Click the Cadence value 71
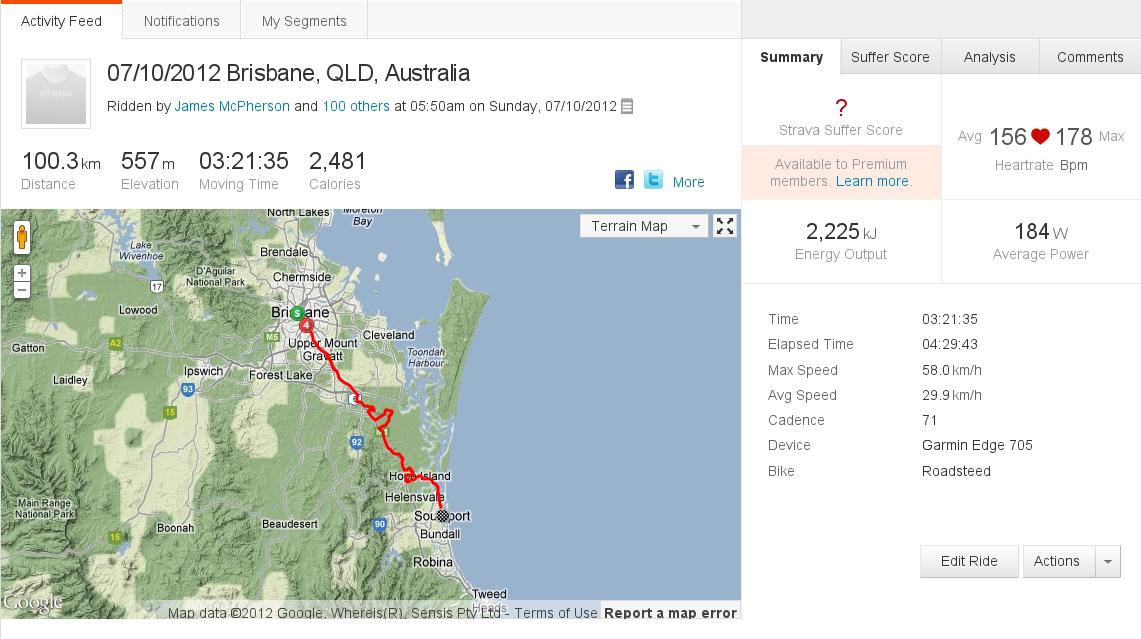The height and width of the screenshot is (639, 1141). (x=929, y=420)
